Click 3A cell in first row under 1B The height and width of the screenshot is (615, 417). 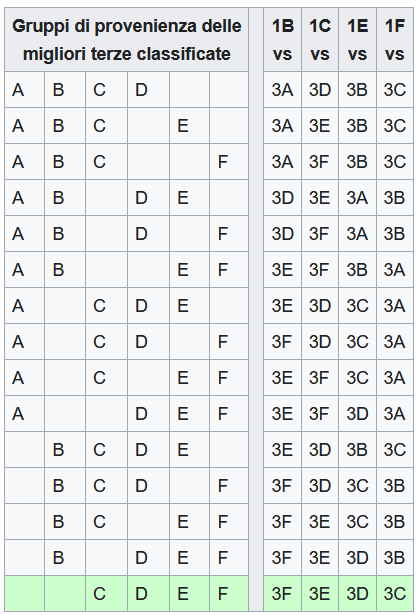[282, 89]
